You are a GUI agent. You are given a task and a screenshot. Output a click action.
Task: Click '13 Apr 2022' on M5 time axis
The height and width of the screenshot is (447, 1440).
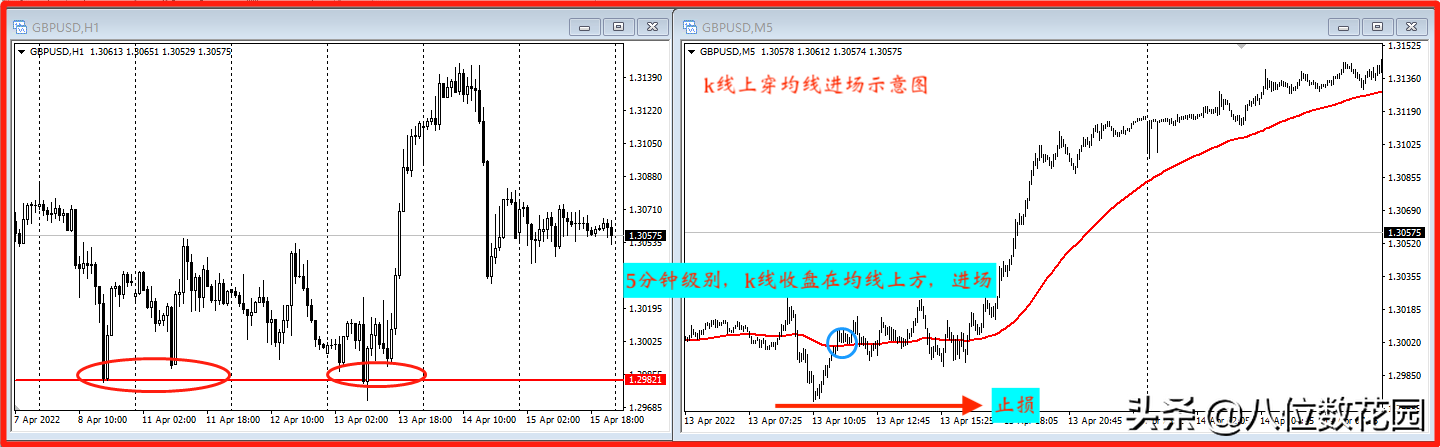711,421
